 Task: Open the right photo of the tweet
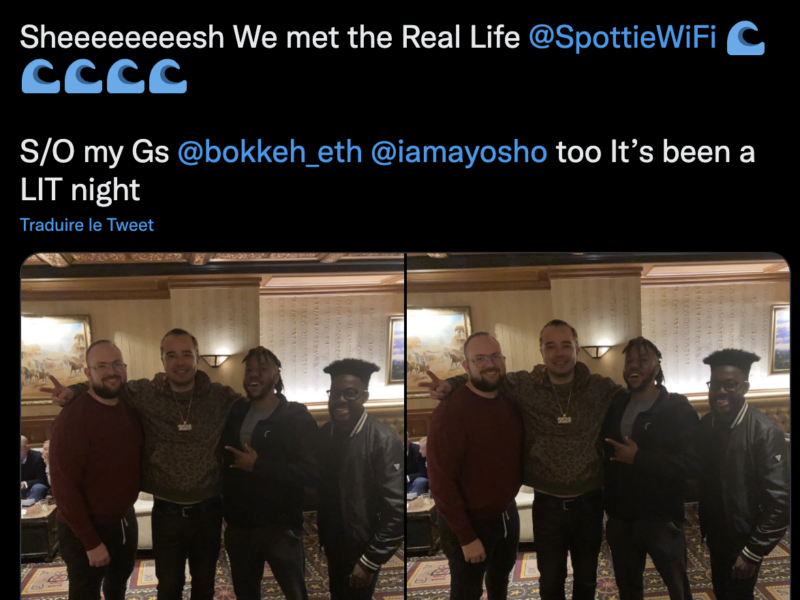tap(598, 426)
